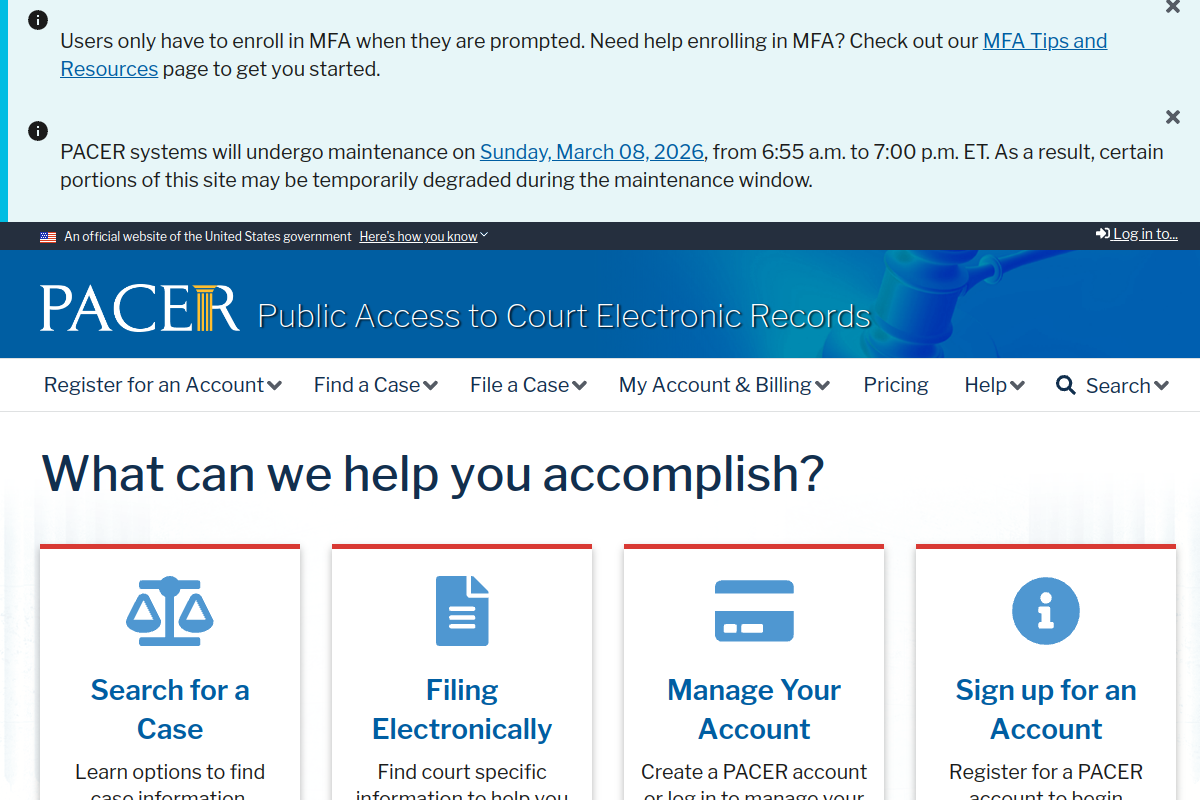Click "An official website of the United States government" text
The height and width of the screenshot is (800, 1200).
click(x=208, y=237)
